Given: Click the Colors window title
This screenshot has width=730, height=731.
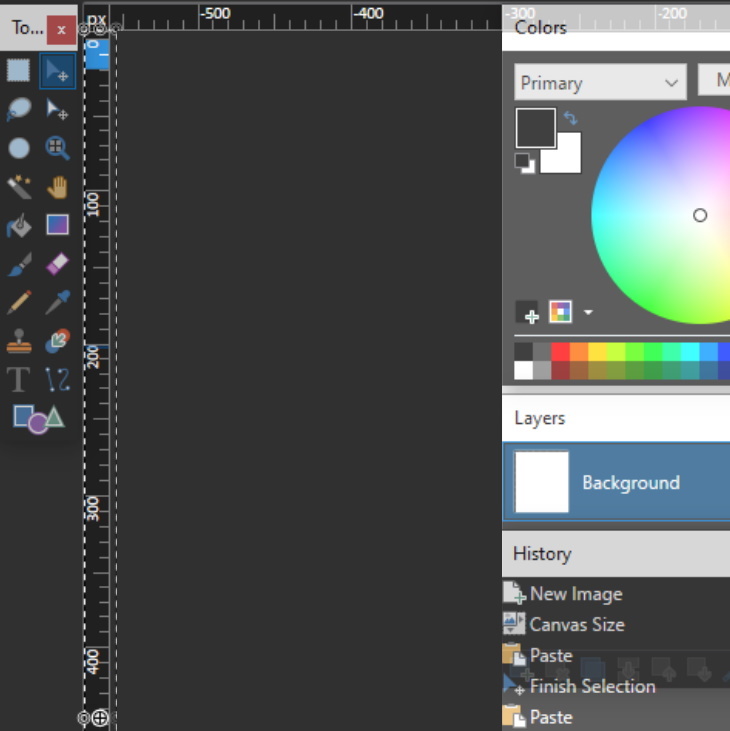Looking at the screenshot, I should click(x=540, y=28).
